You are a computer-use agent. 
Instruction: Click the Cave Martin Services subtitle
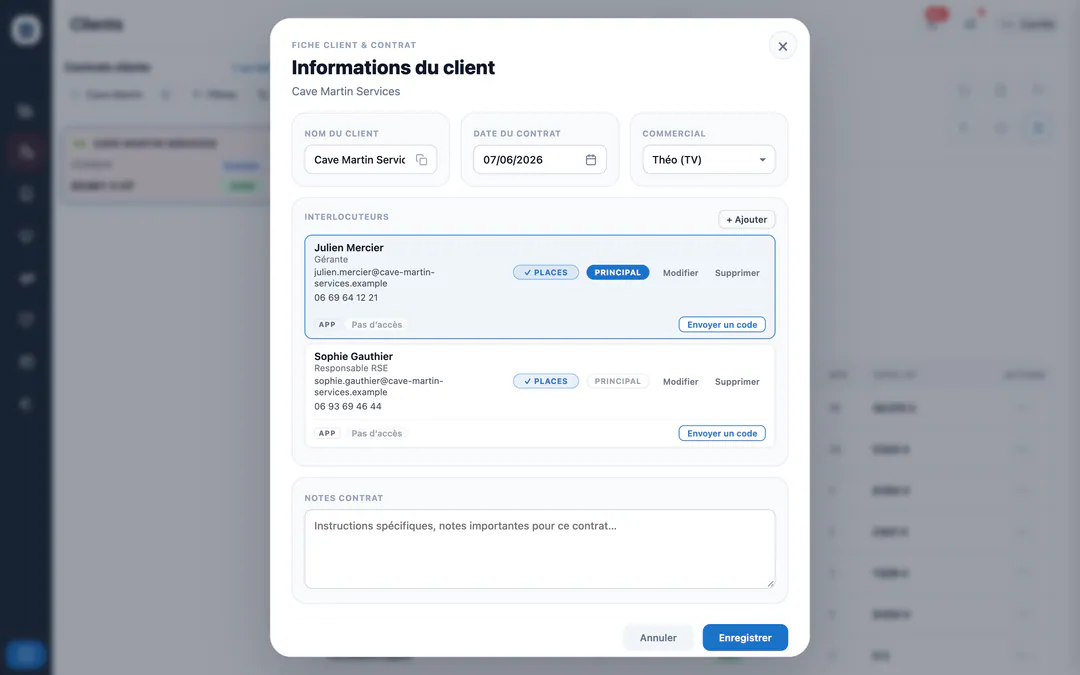(346, 92)
